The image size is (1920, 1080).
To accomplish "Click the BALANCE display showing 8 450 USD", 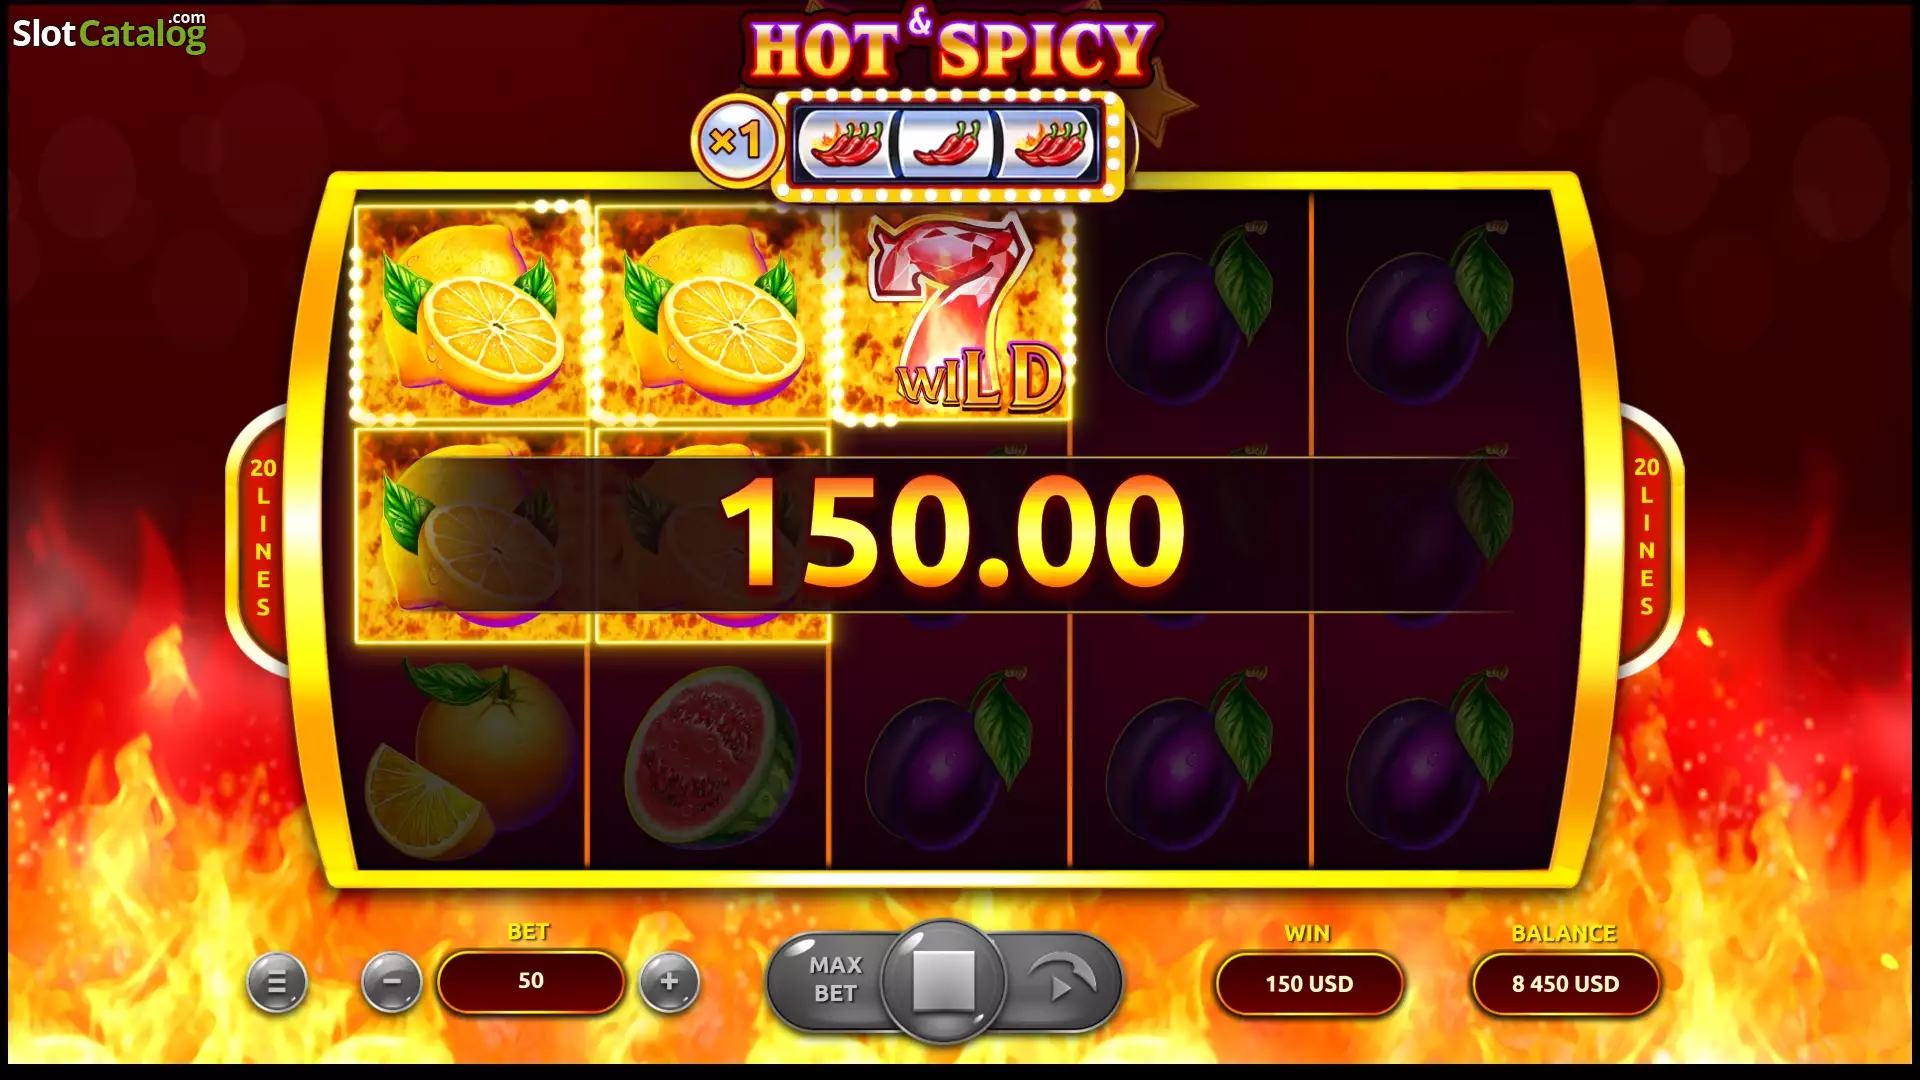I will point(1565,984).
